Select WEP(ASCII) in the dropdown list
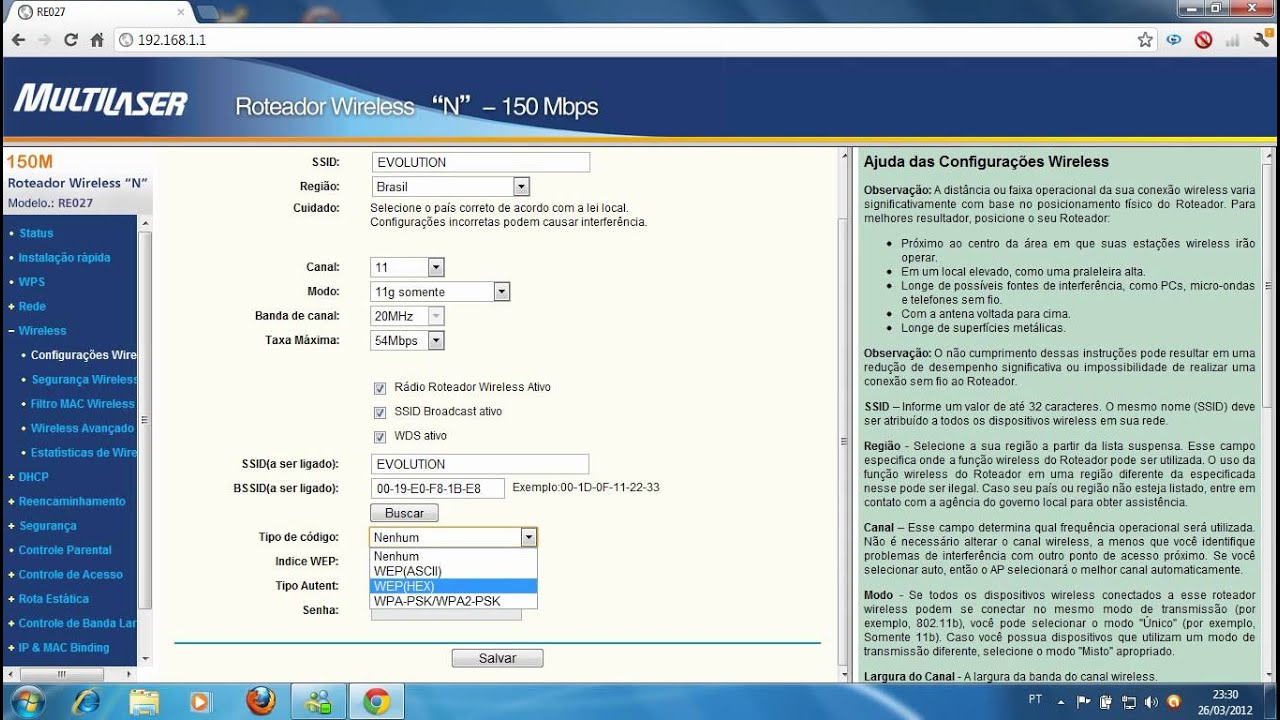 (453, 571)
